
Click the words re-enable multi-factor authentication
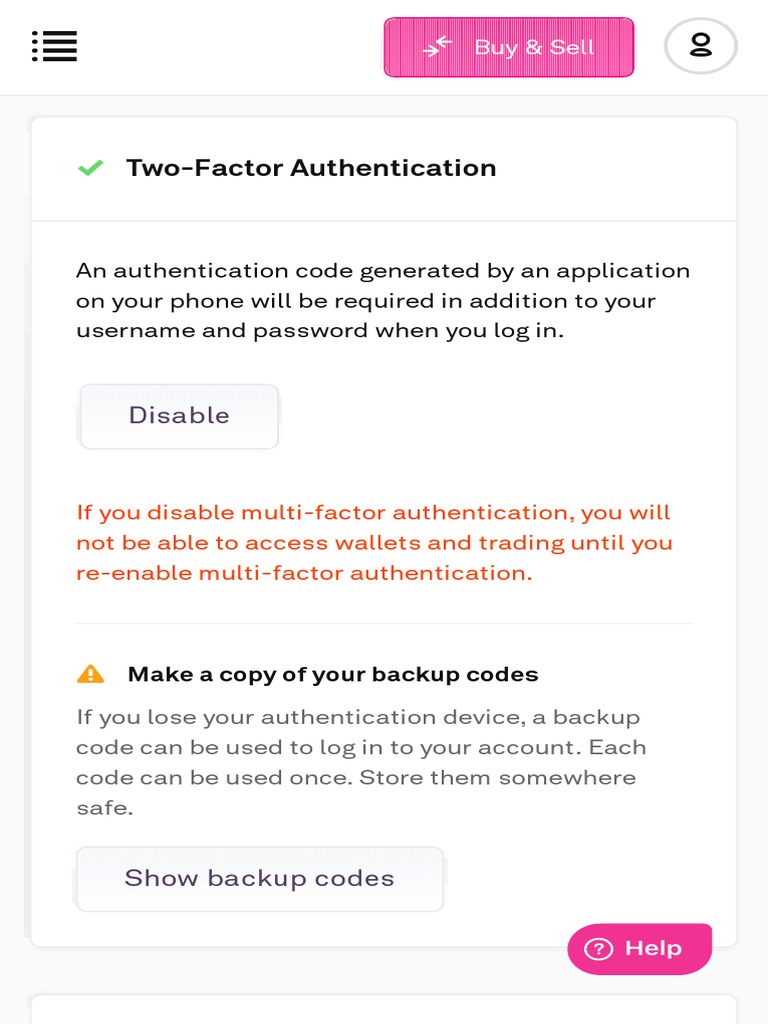304,573
